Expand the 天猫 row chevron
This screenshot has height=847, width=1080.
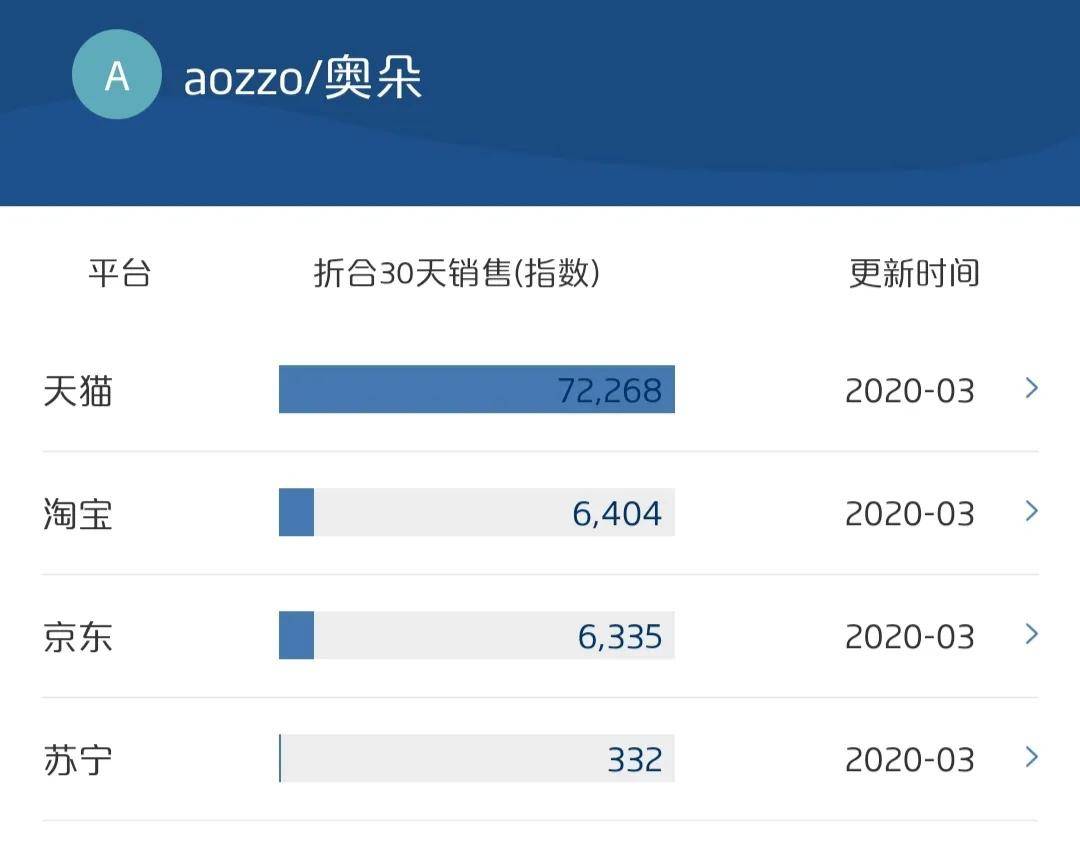1032,388
